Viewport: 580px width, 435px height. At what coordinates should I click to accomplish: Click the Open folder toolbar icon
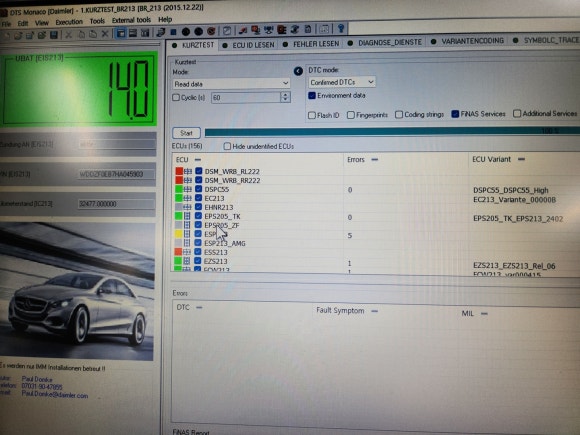click(18, 36)
